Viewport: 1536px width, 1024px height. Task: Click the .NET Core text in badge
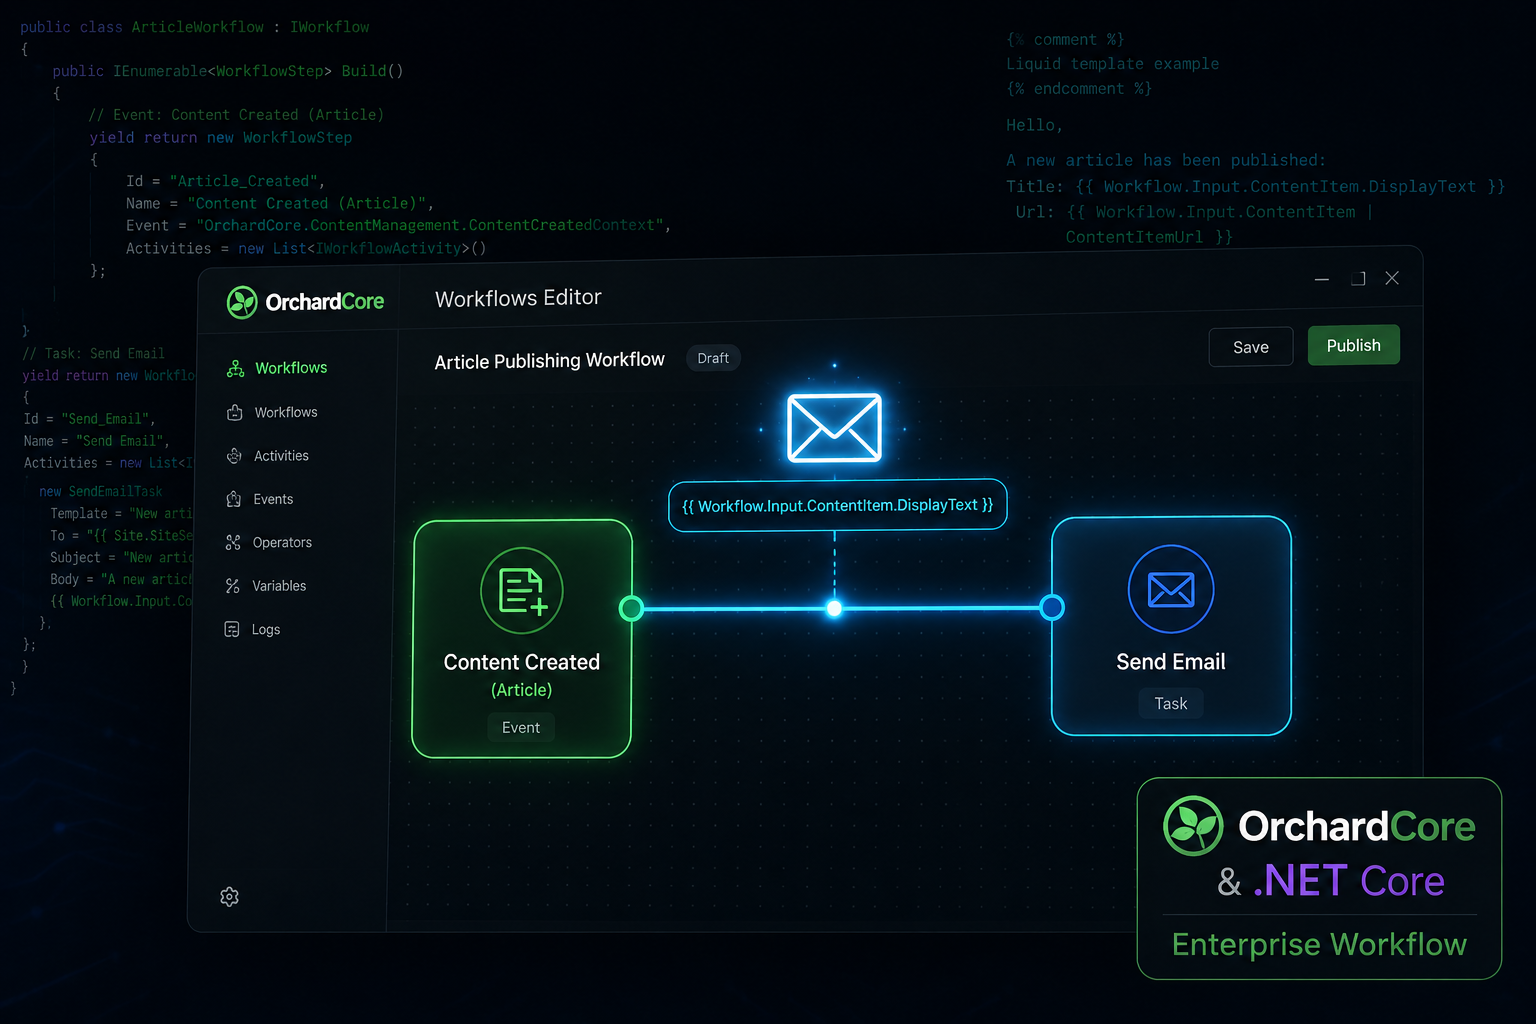point(1348,881)
